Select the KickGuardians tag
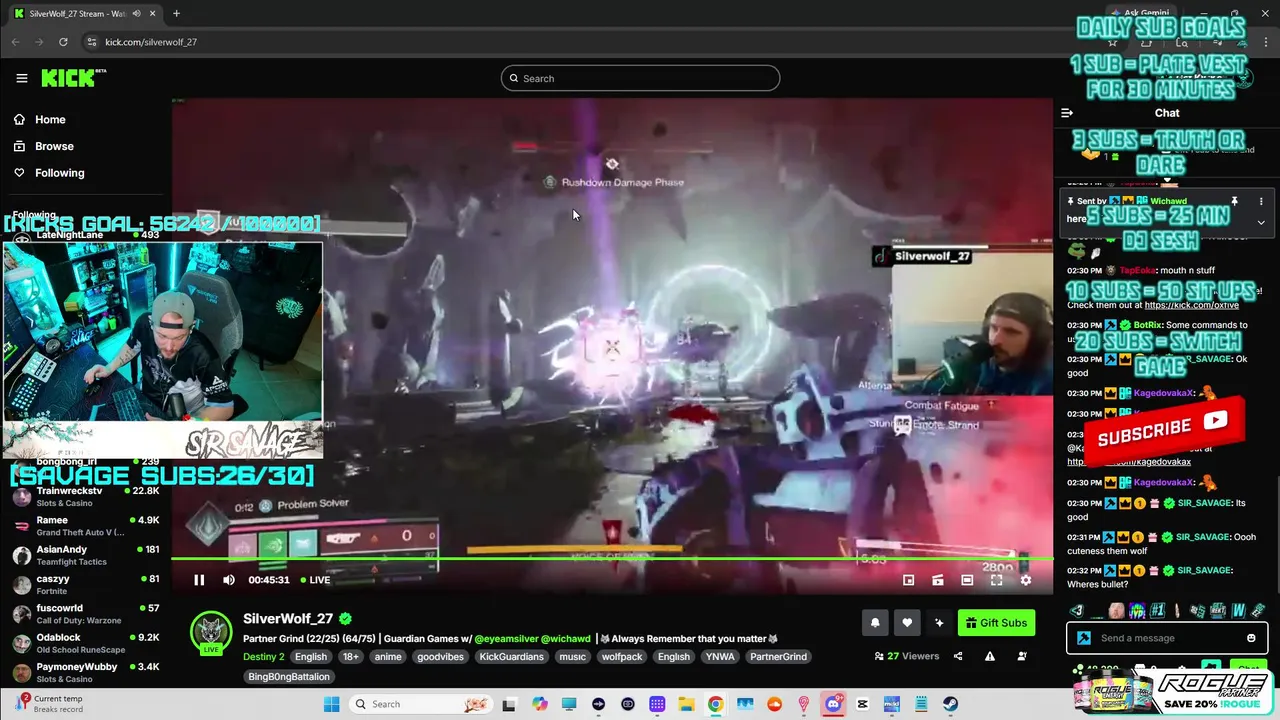The image size is (1280, 720). 511,657
